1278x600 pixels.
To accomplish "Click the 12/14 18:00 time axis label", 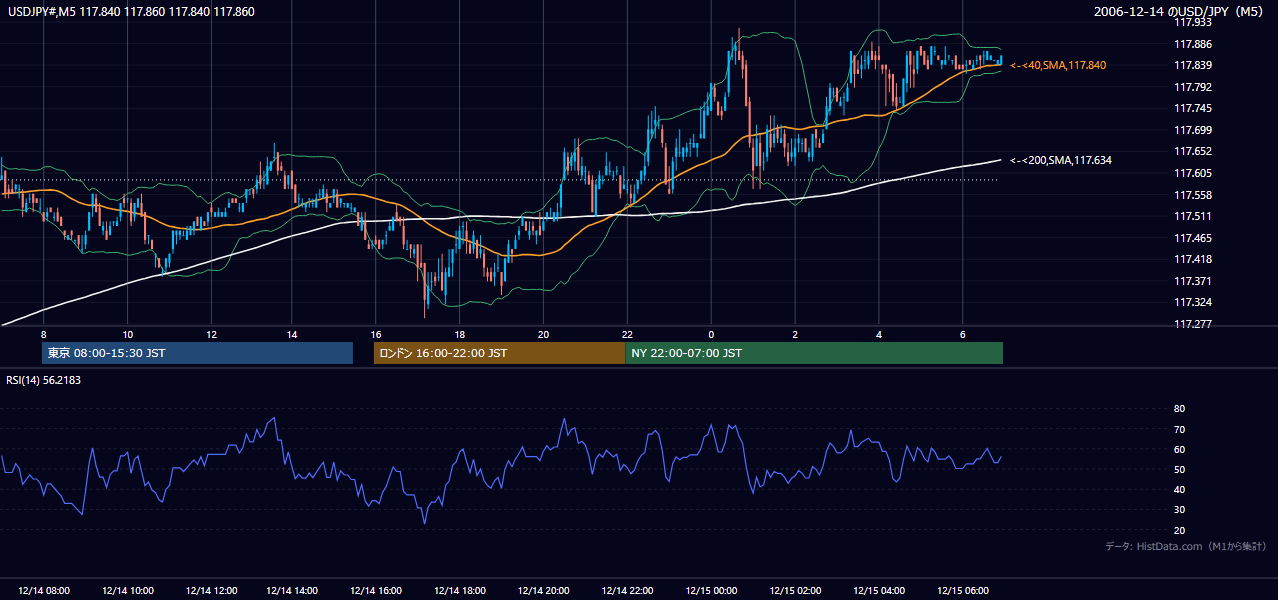I will tap(459, 591).
